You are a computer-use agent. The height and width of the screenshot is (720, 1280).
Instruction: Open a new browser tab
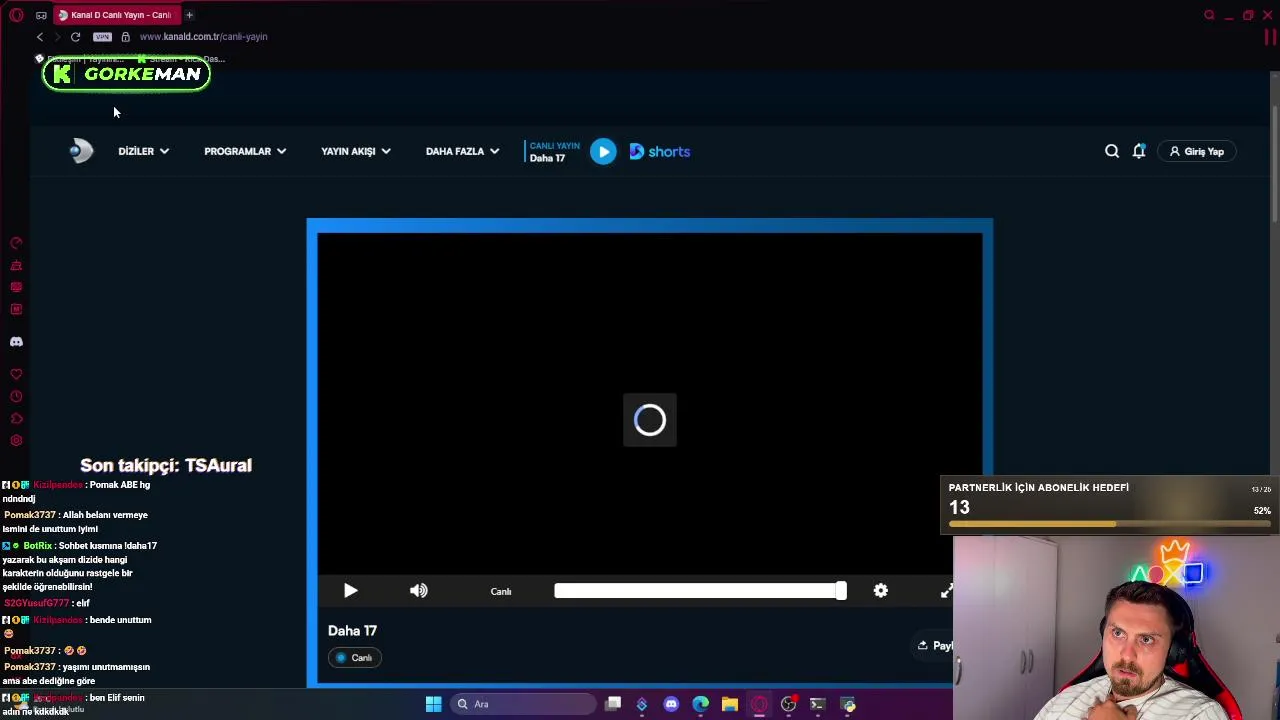(189, 15)
